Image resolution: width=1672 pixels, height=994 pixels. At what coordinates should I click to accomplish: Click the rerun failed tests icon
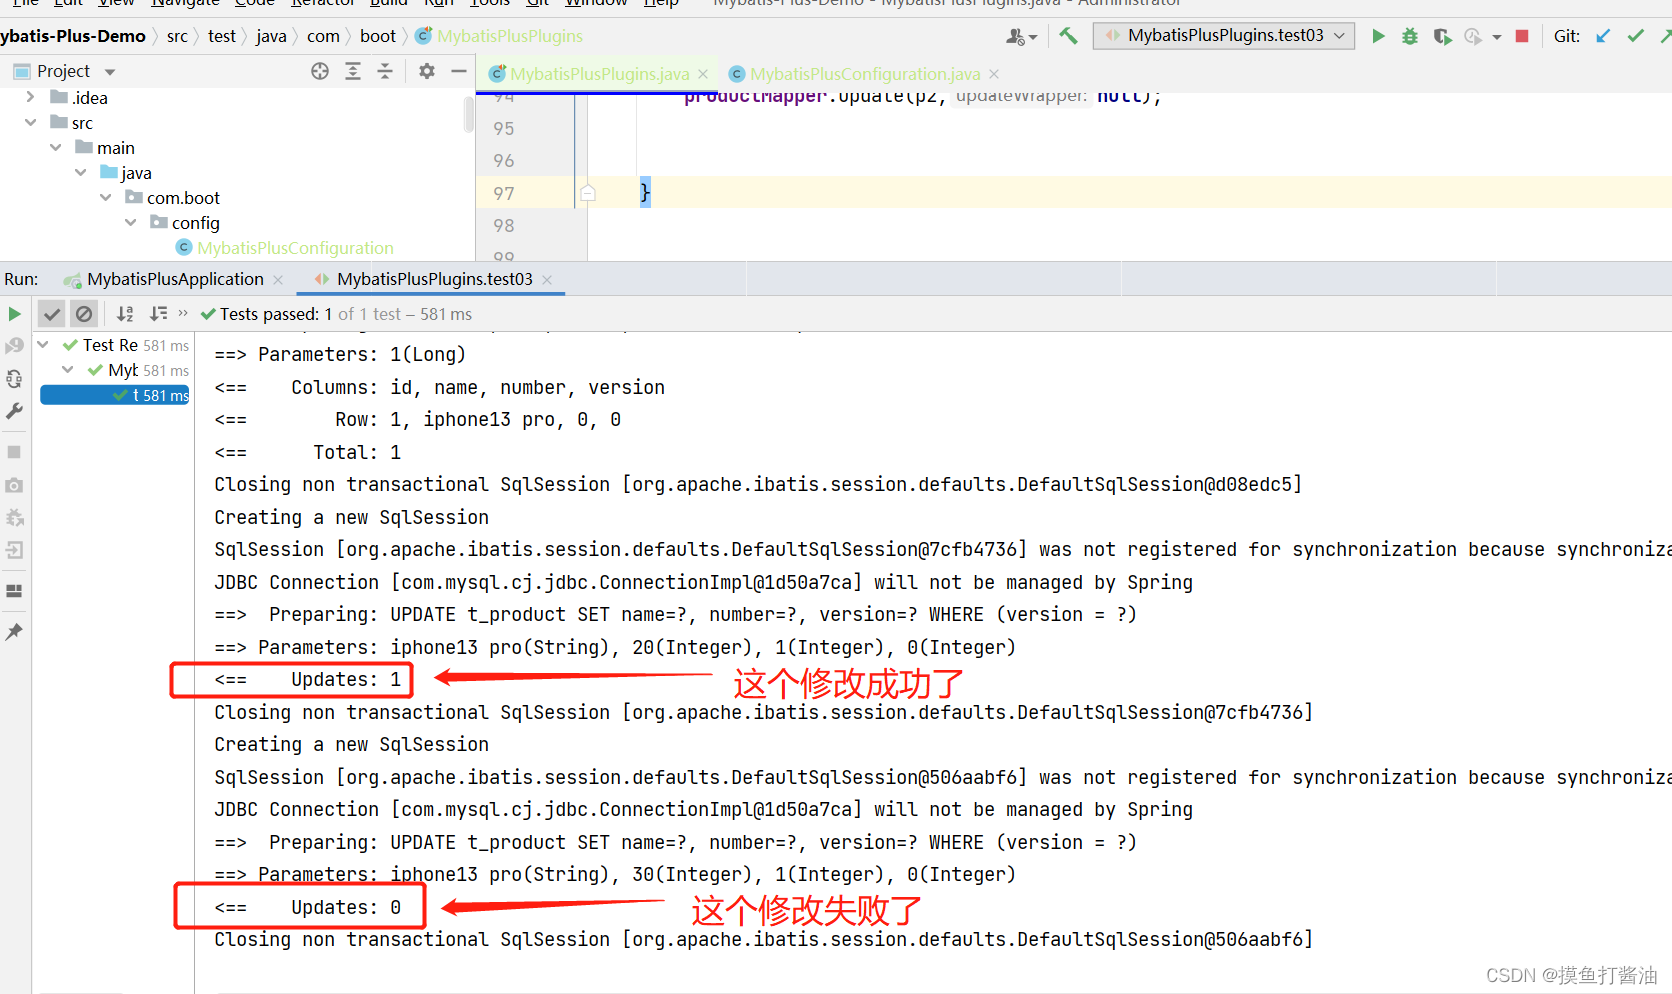tap(14, 346)
